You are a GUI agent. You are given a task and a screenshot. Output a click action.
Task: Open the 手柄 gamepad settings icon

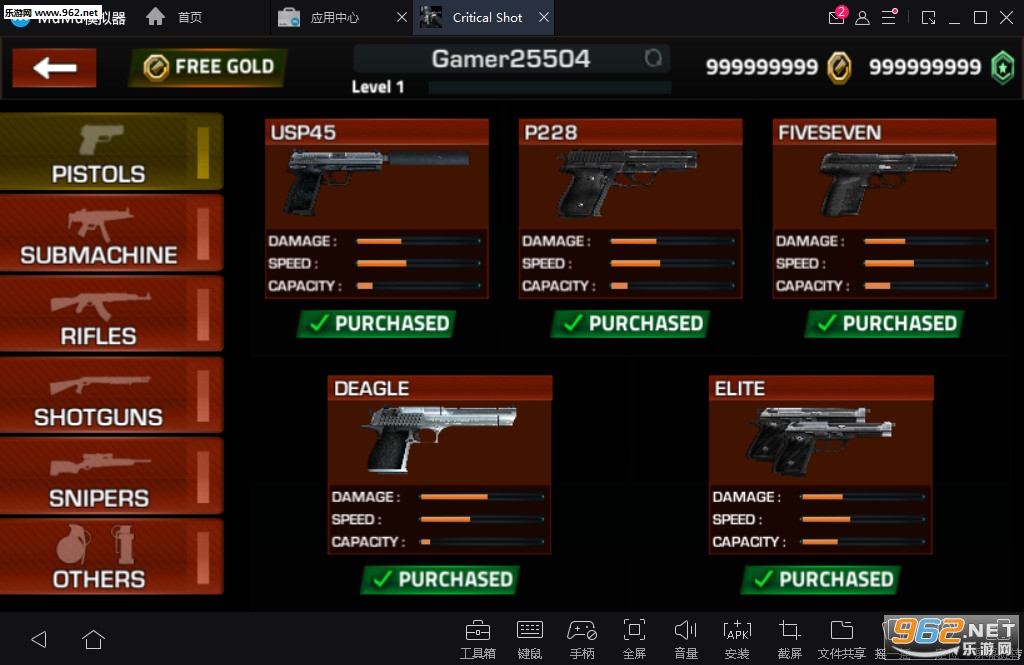582,640
